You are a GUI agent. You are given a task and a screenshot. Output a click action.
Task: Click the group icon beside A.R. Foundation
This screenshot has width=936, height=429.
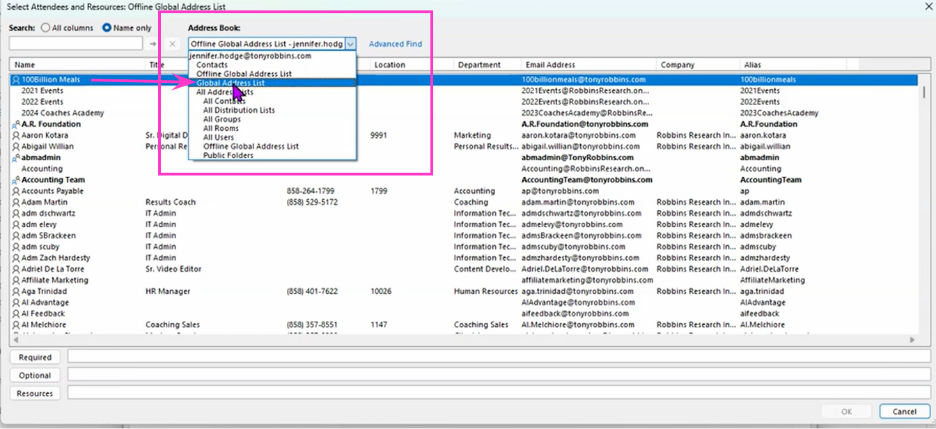pyautogui.click(x=16, y=124)
